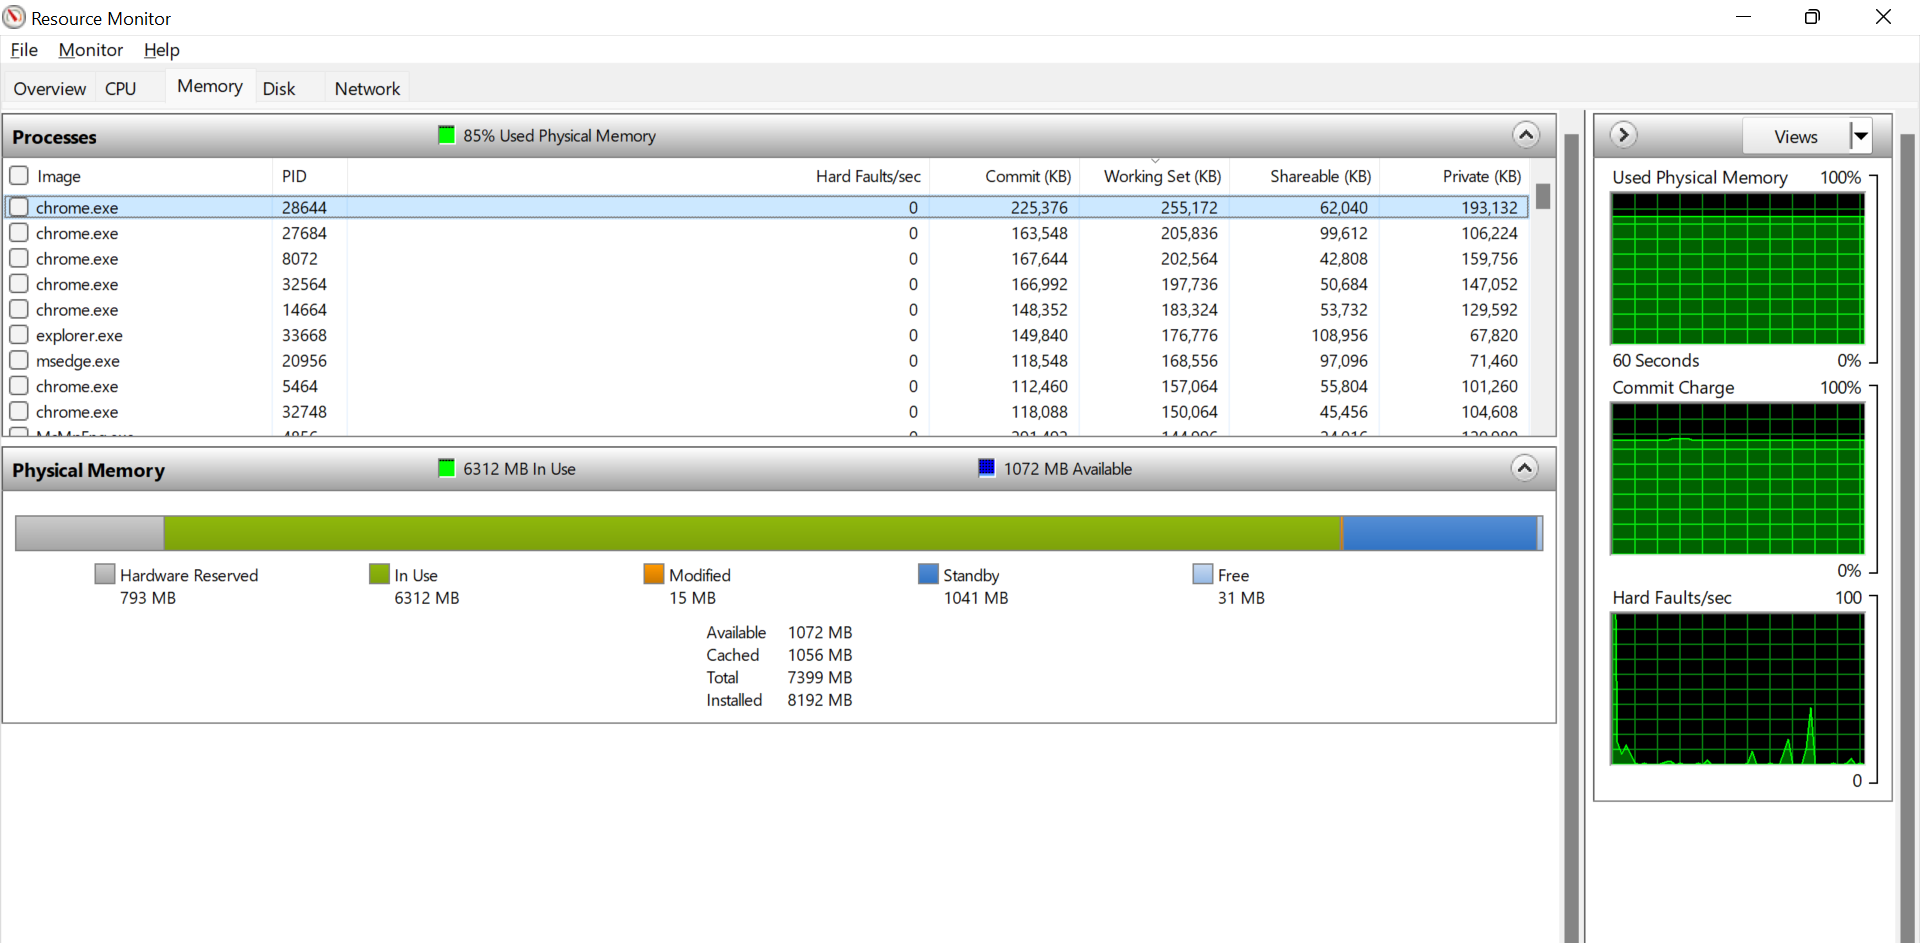
Task: Collapse graphs pane with arrow button
Action: [x=1624, y=135]
